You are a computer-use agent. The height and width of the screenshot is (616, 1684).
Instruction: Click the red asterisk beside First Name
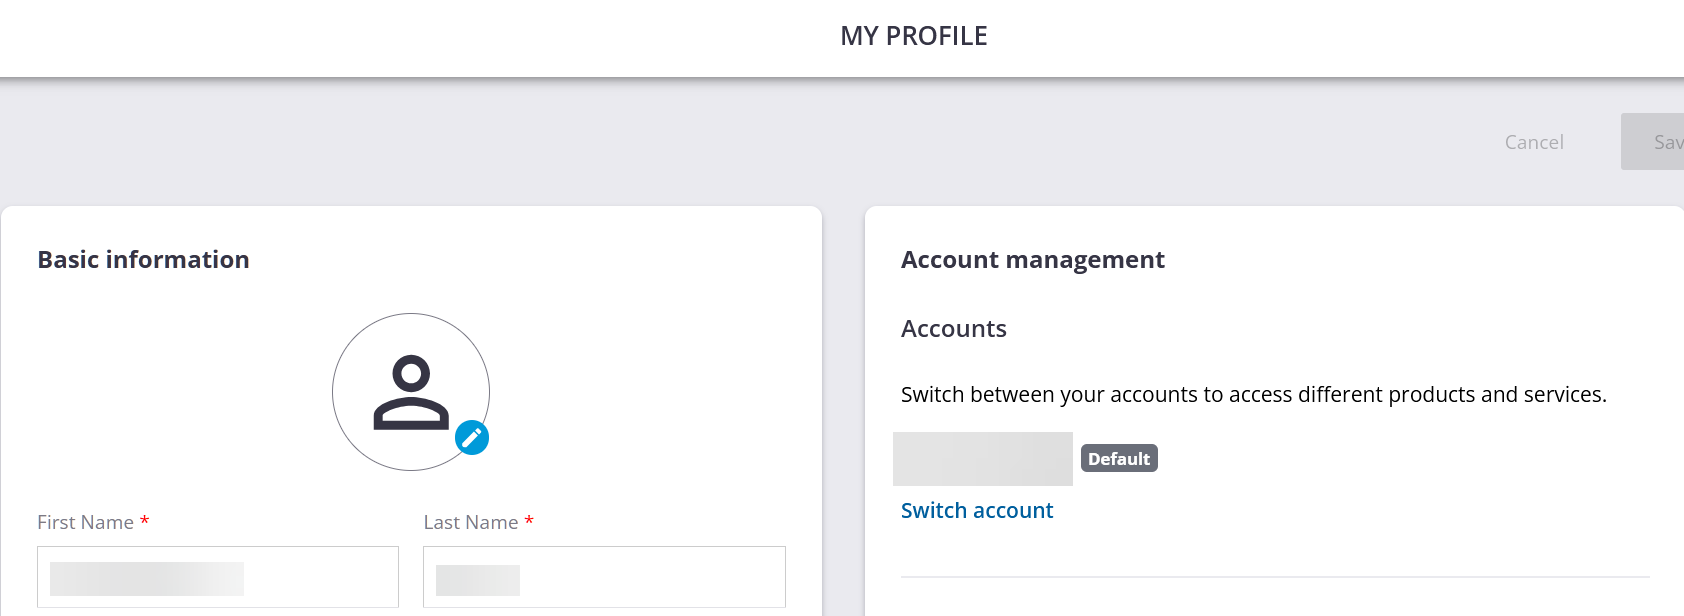145,521
